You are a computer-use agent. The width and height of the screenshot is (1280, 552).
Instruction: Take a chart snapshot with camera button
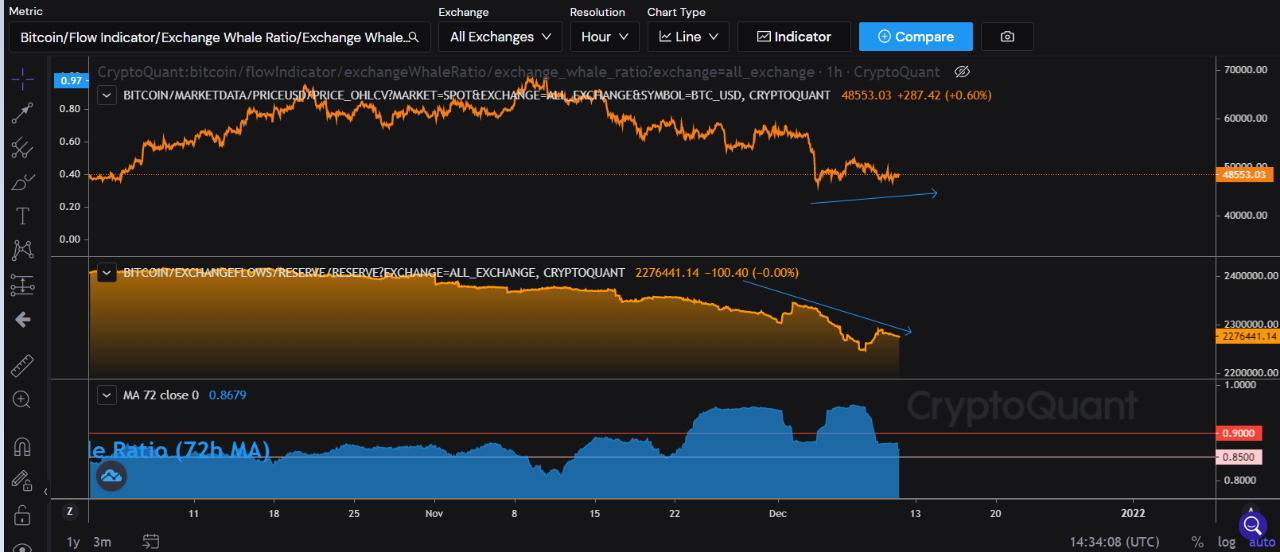1007,37
